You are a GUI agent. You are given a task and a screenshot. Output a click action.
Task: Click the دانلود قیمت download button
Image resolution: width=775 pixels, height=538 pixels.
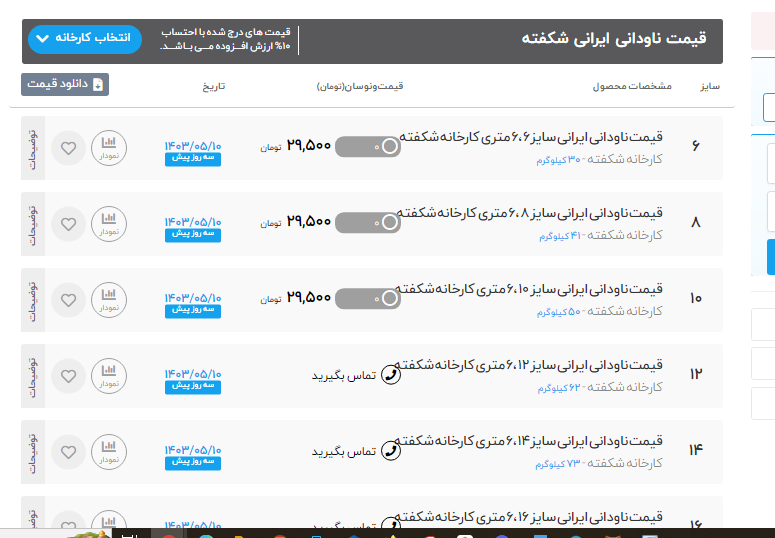coord(65,85)
